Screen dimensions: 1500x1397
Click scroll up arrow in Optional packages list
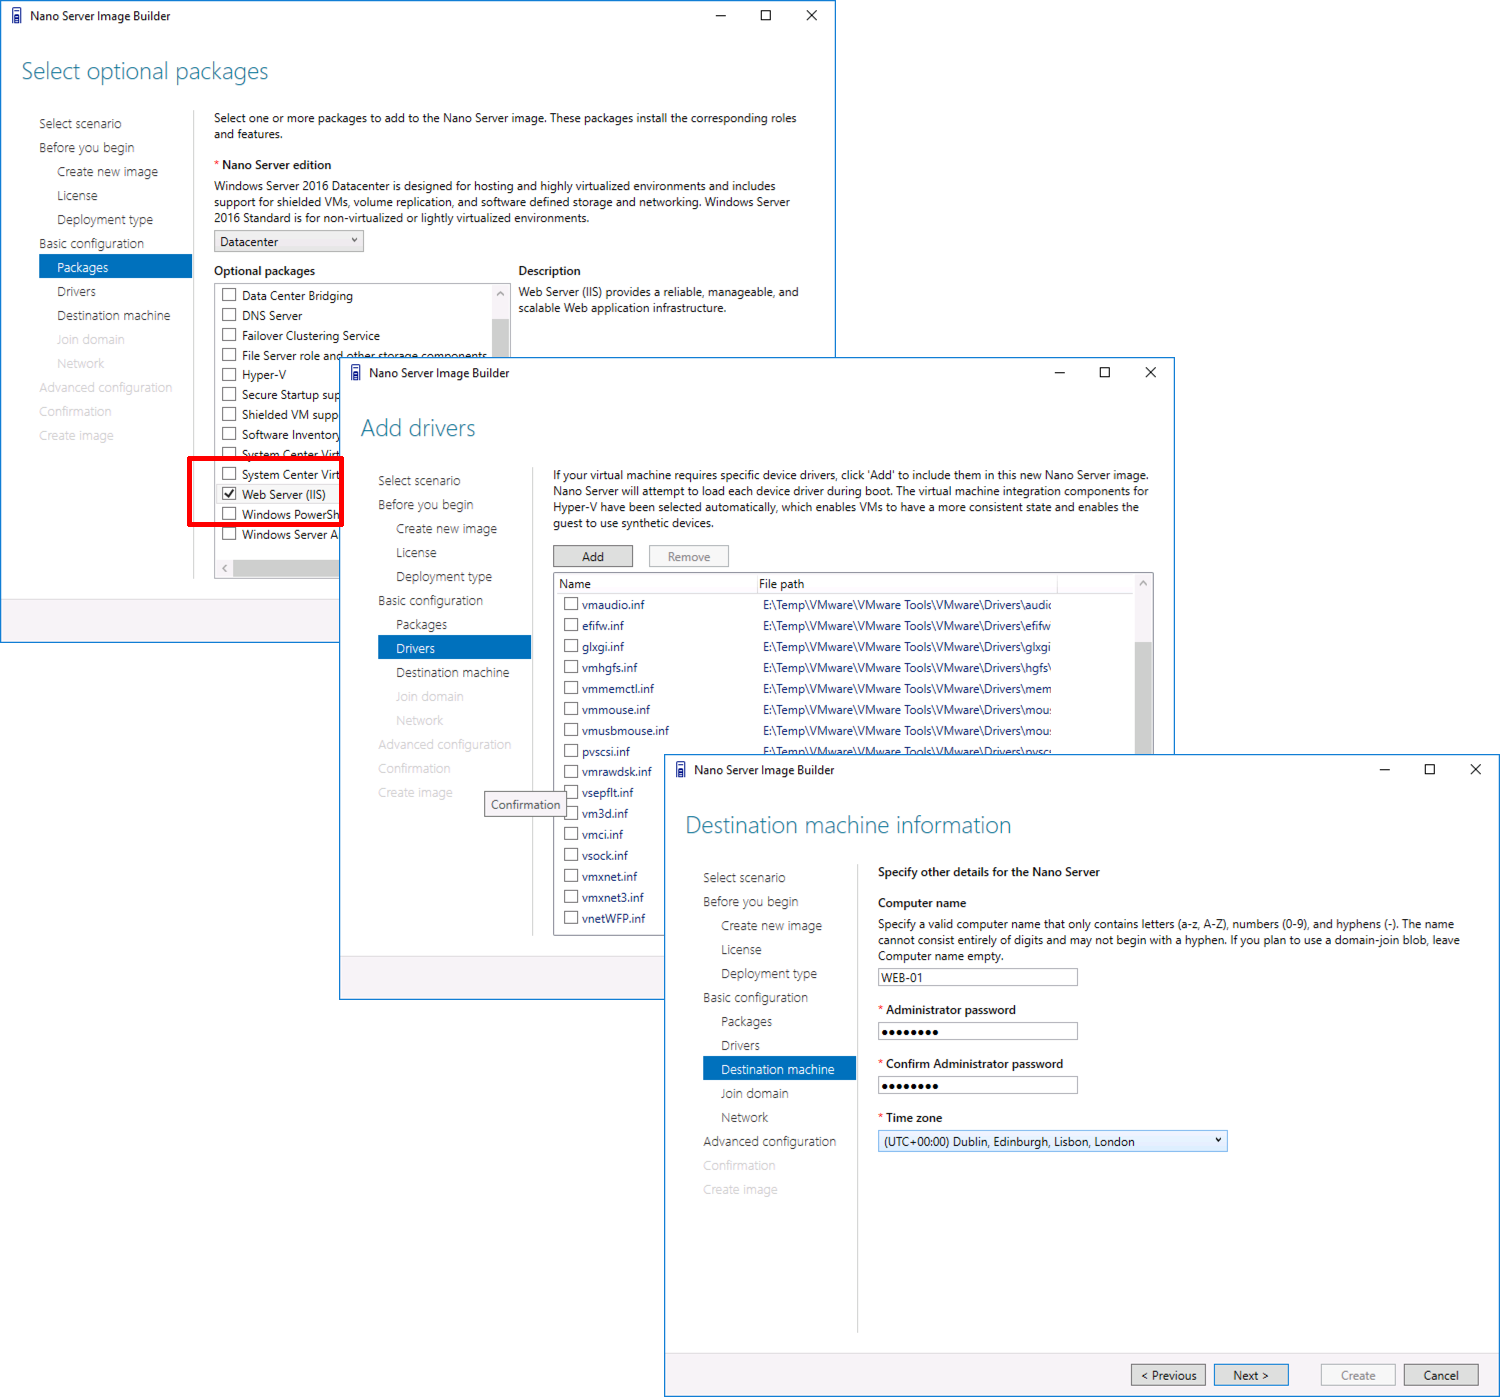[501, 294]
